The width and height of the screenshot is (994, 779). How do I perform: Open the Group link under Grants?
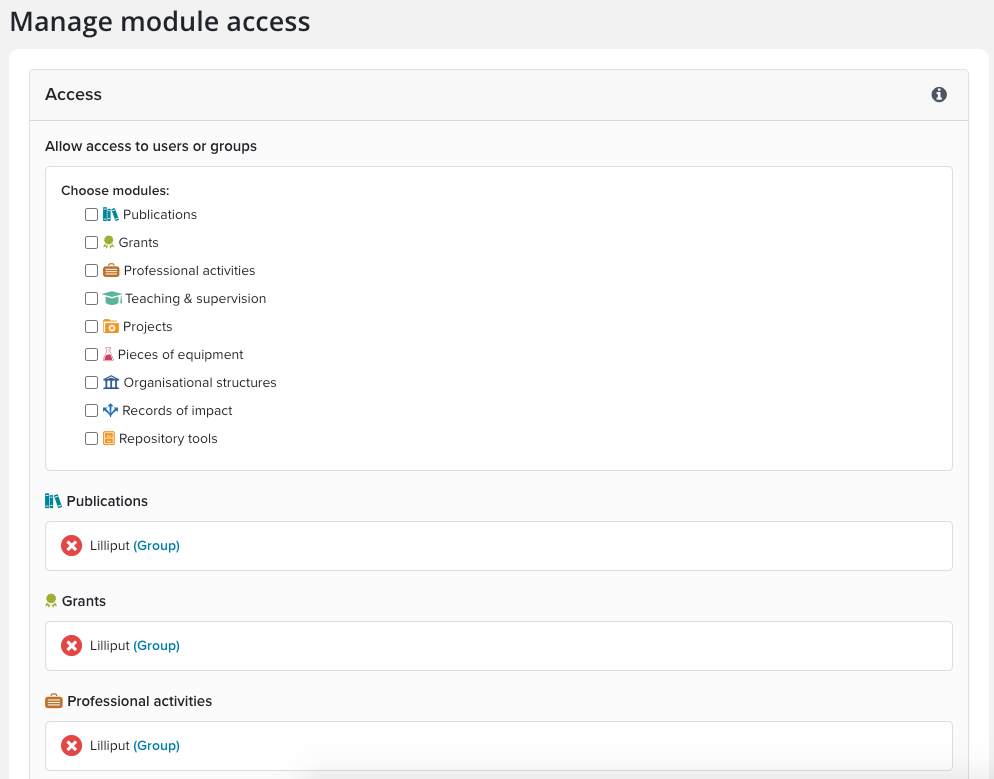click(x=156, y=646)
